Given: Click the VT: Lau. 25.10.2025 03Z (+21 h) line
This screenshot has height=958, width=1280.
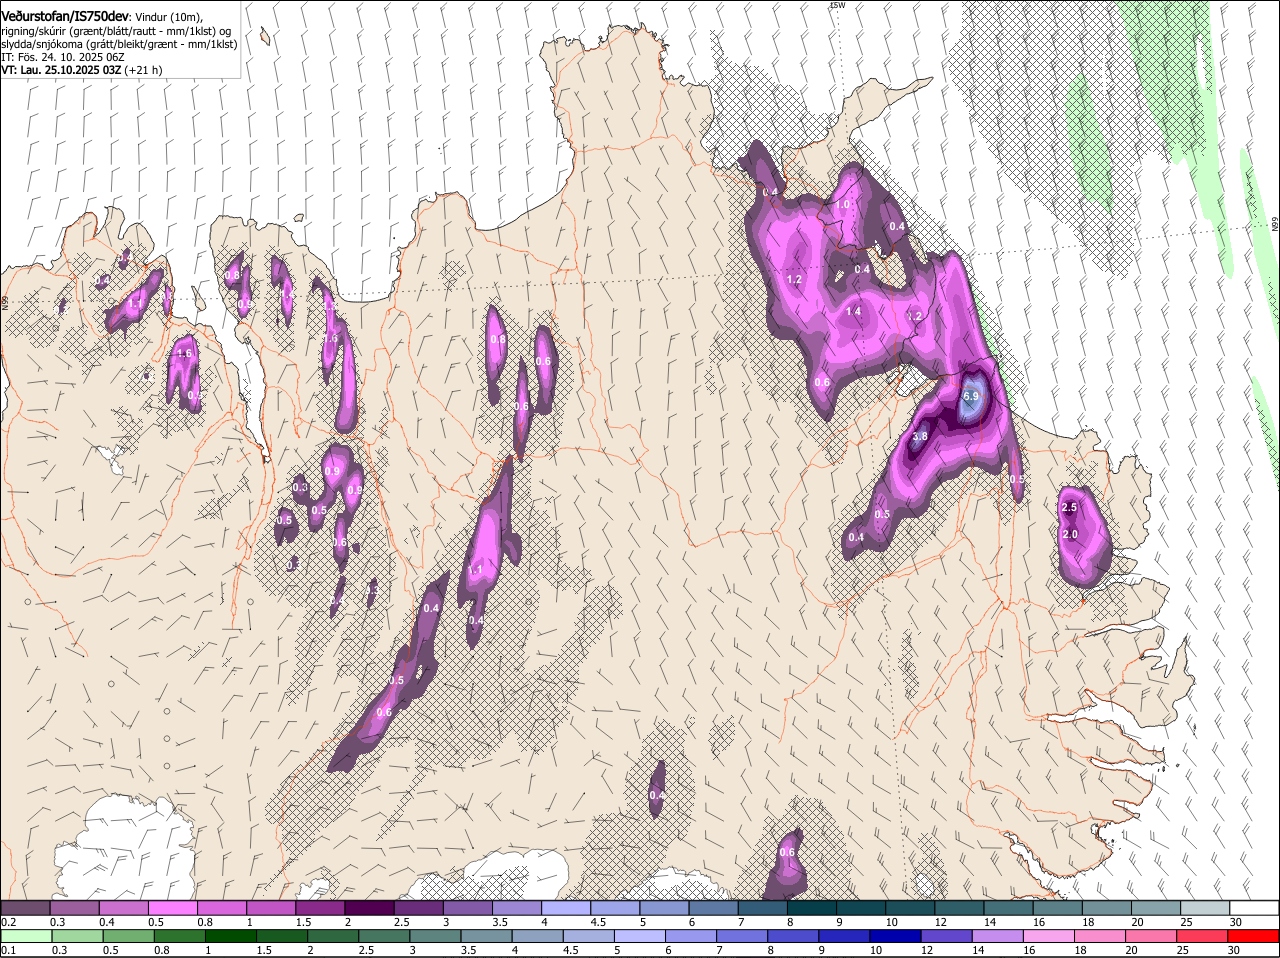Looking at the screenshot, I should [x=81, y=70].
